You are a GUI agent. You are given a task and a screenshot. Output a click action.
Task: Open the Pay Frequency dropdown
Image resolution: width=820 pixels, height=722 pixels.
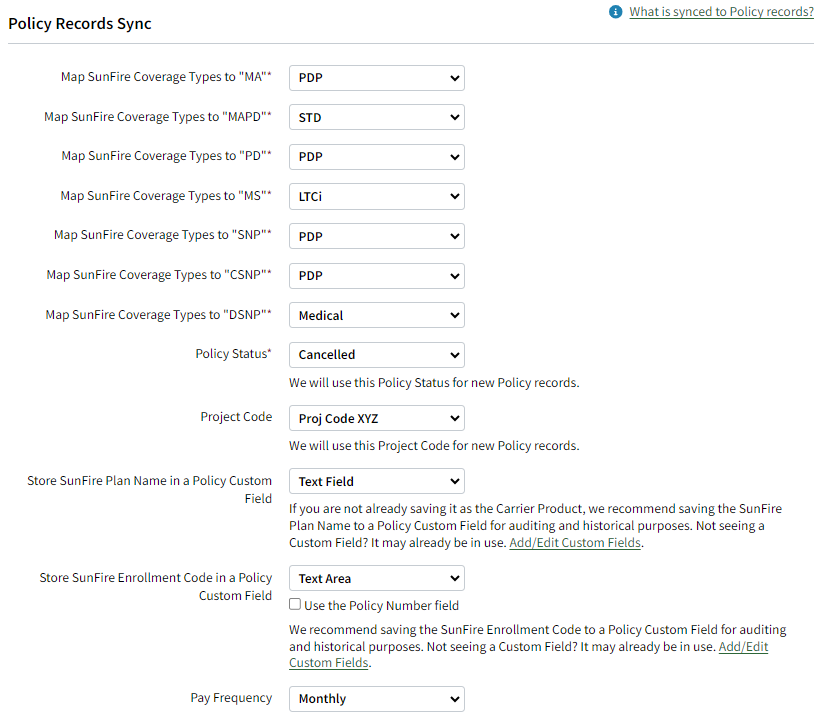[x=377, y=699]
